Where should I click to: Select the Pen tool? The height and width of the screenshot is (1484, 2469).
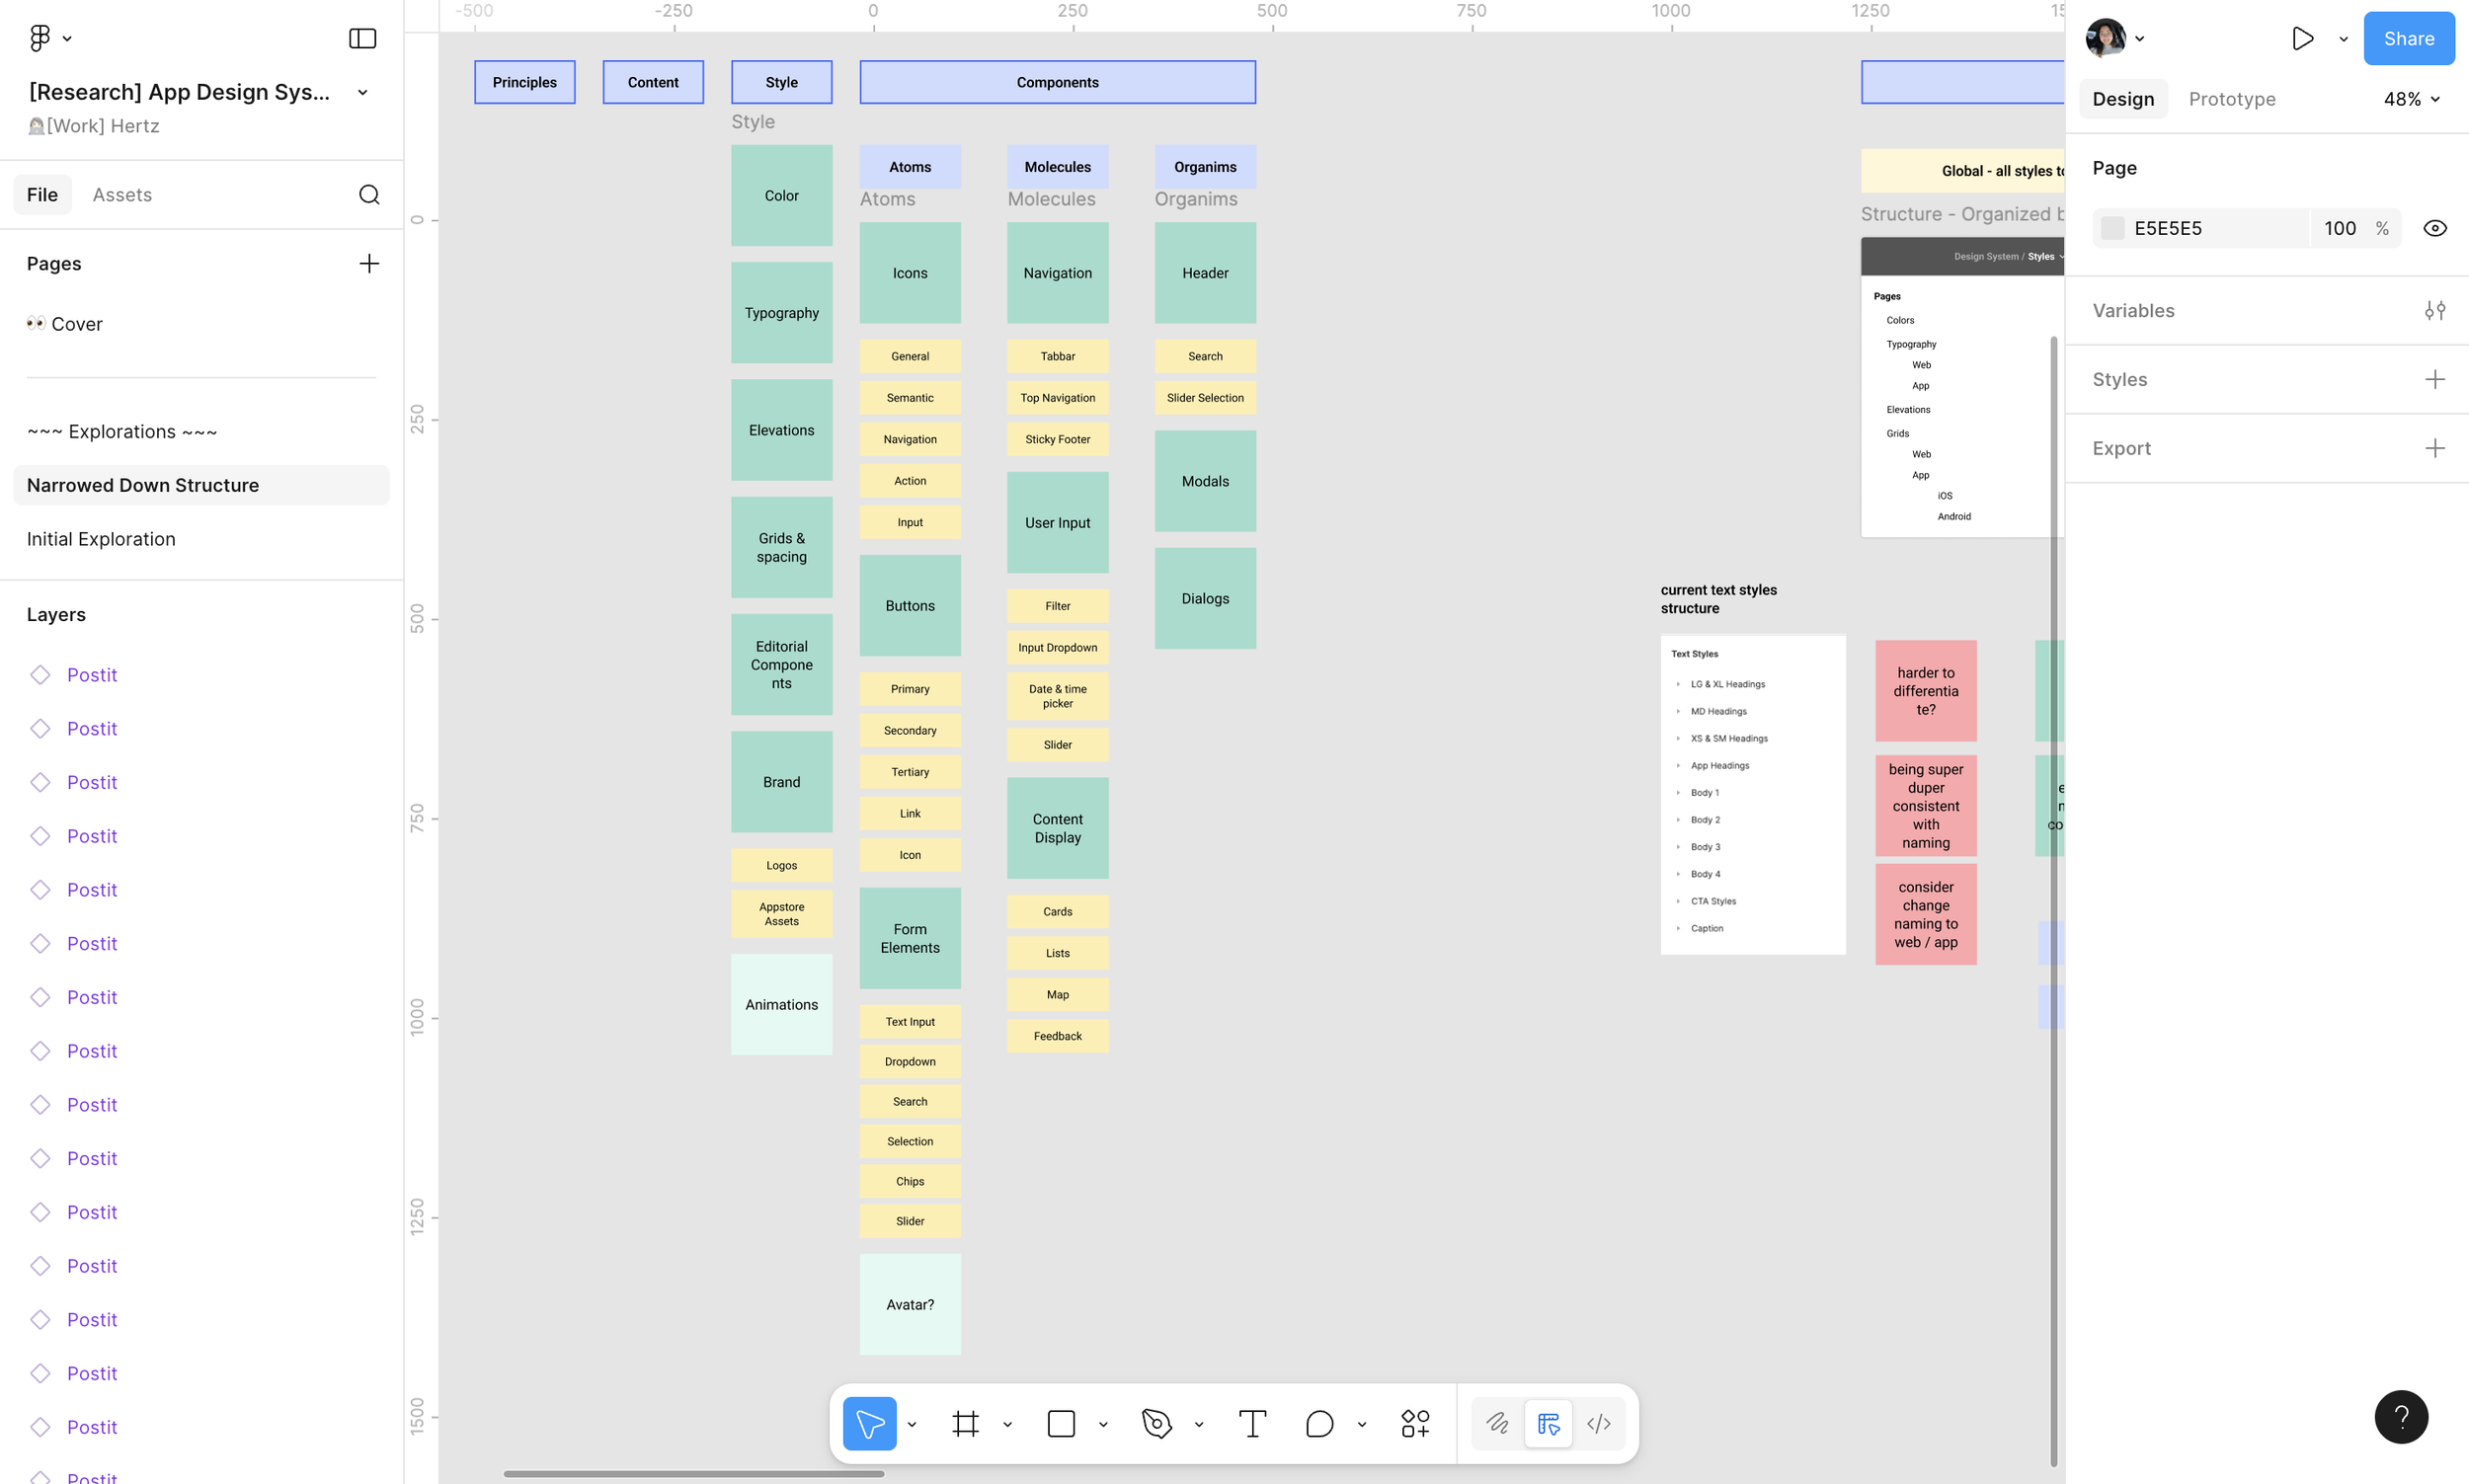(1156, 1423)
